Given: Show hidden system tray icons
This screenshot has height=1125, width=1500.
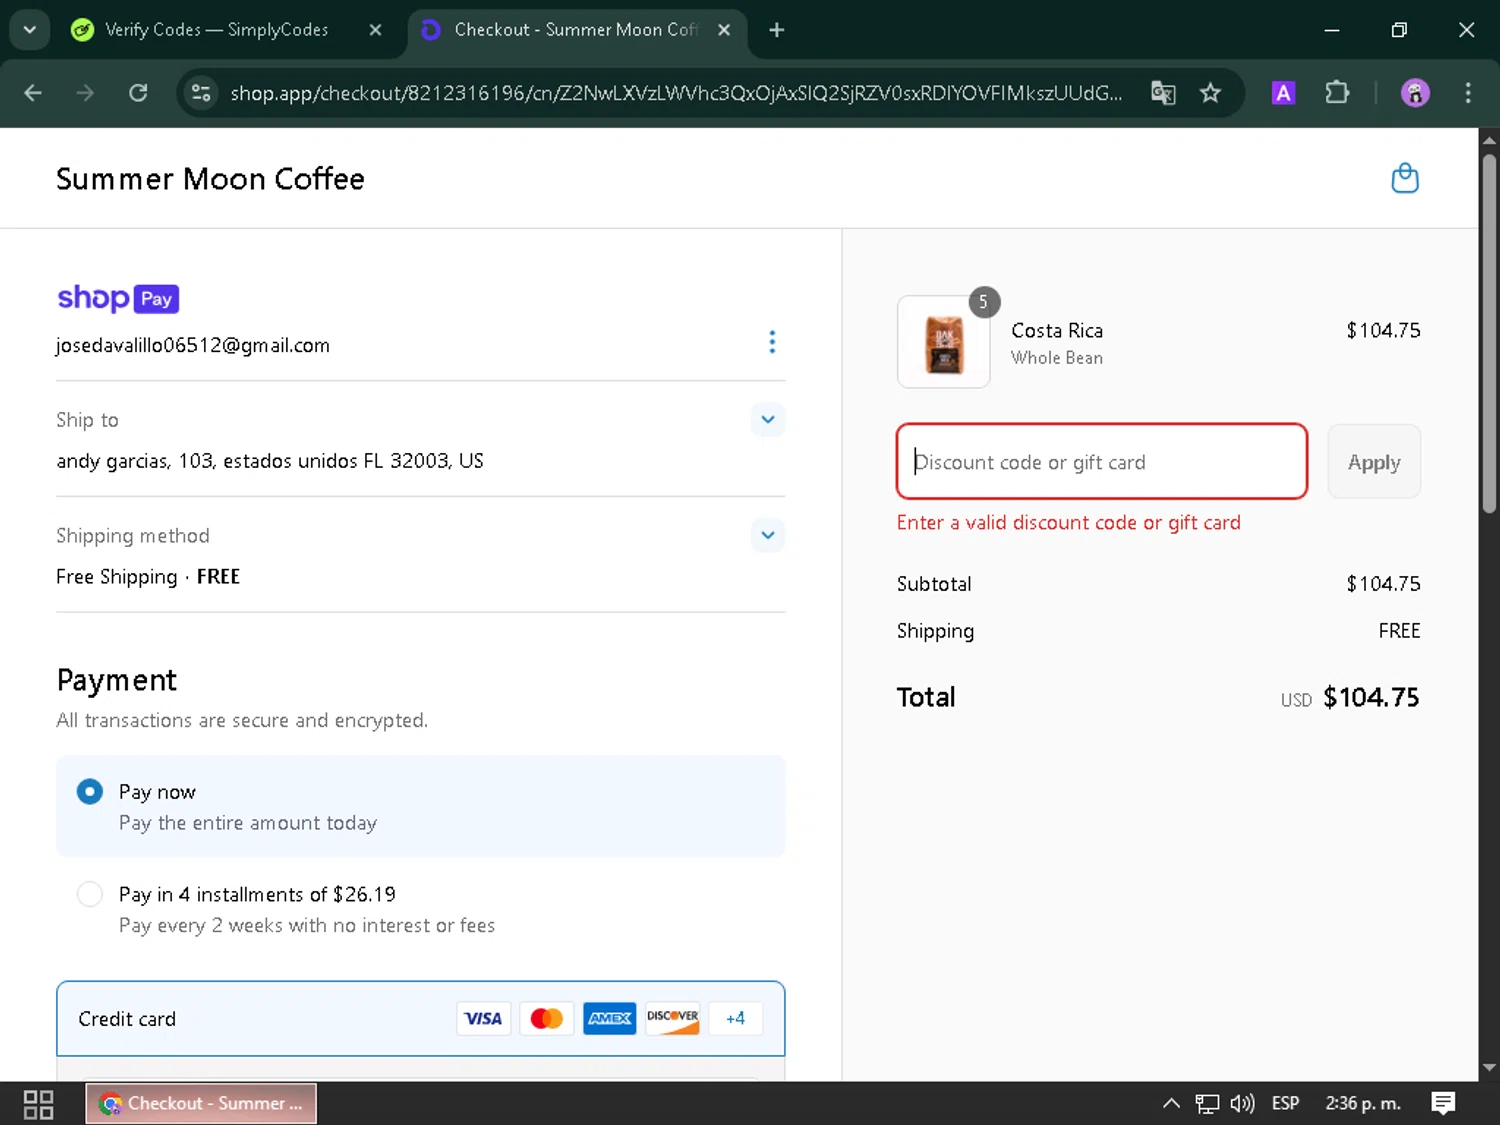Looking at the screenshot, I should (1171, 1104).
